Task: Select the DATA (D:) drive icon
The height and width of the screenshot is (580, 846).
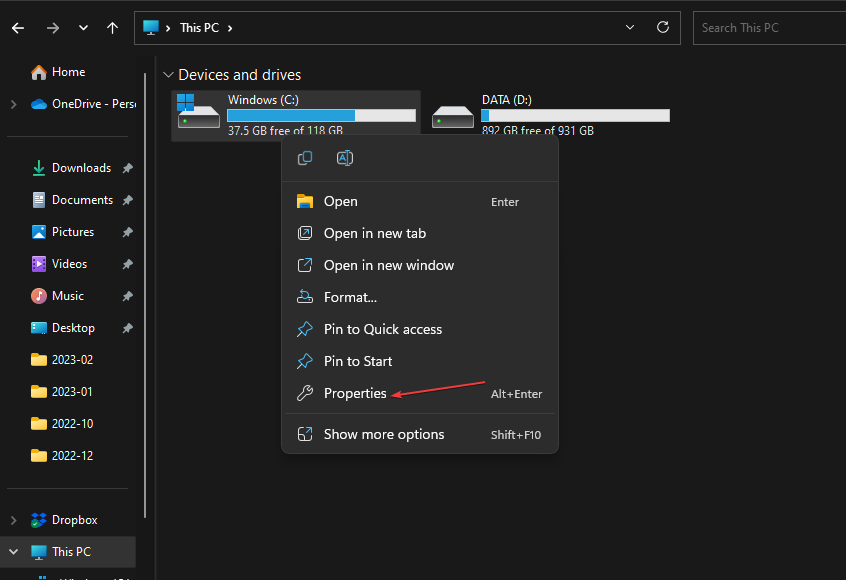Action: (x=453, y=116)
